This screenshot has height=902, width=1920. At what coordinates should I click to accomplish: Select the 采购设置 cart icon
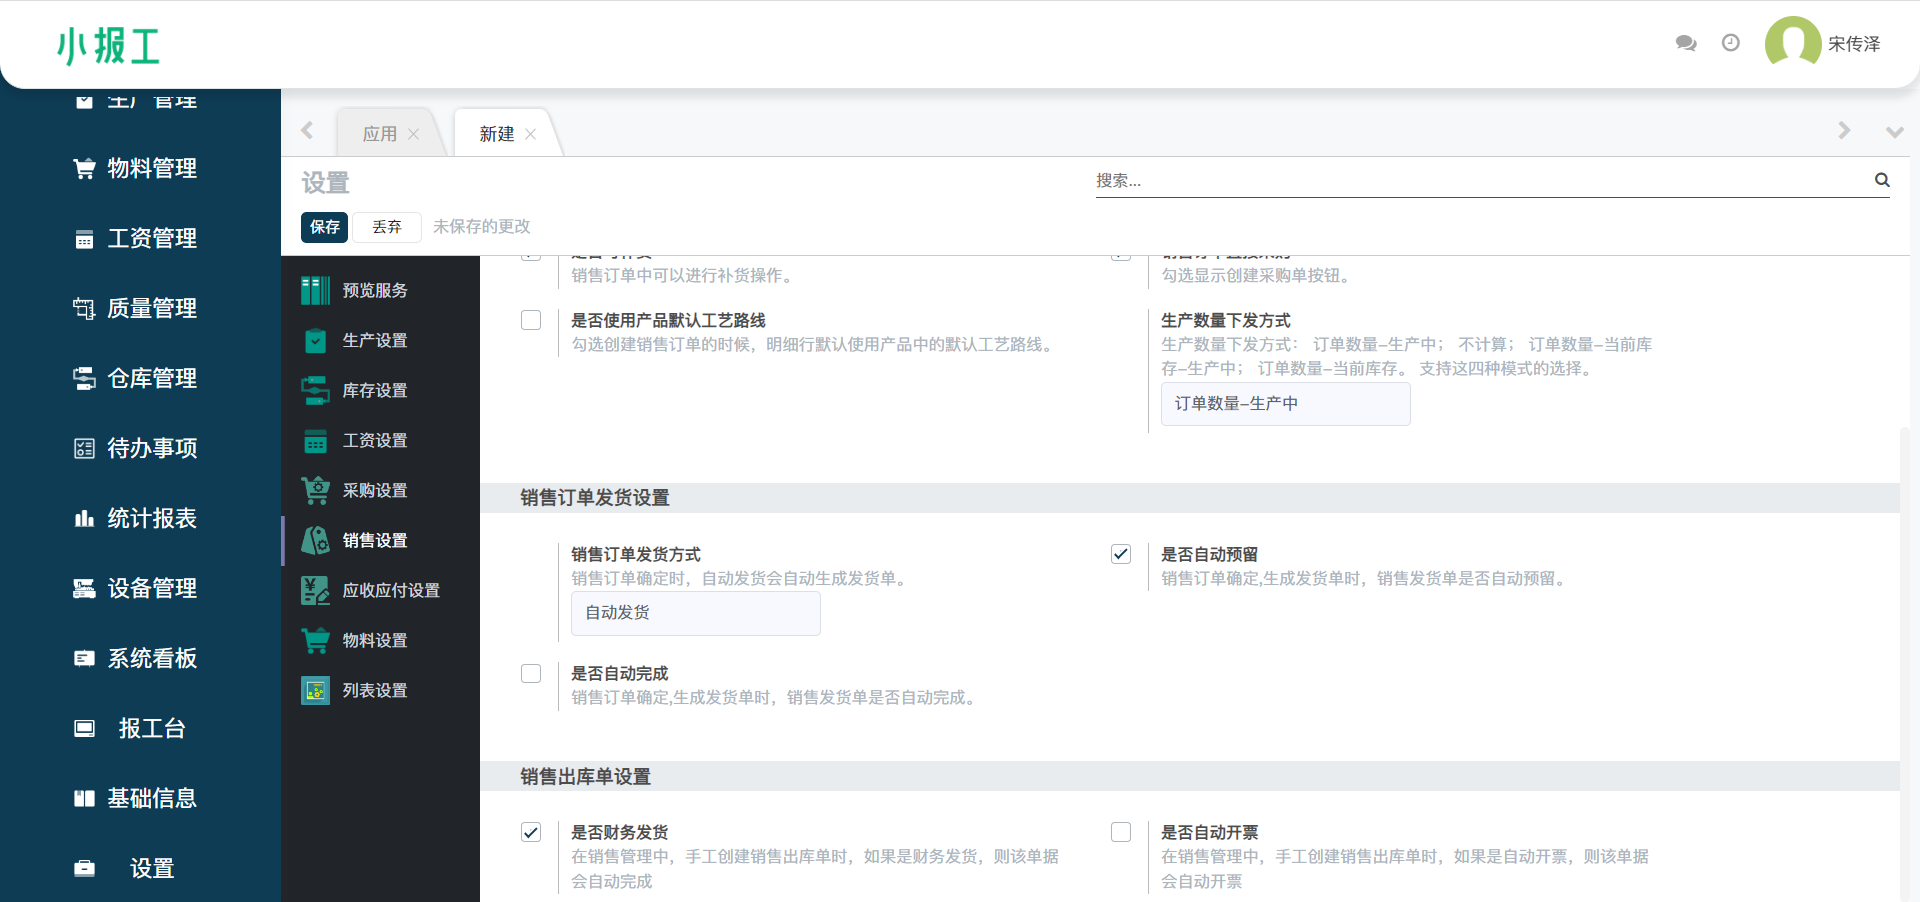[x=315, y=490]
